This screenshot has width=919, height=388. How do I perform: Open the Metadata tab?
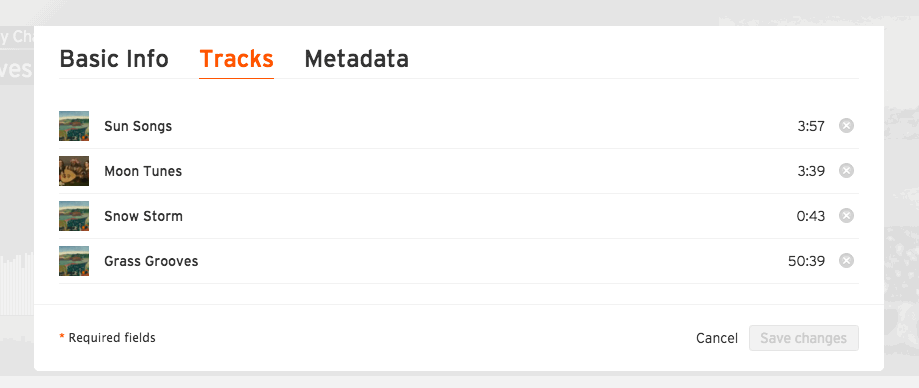(x=356, y=59)
